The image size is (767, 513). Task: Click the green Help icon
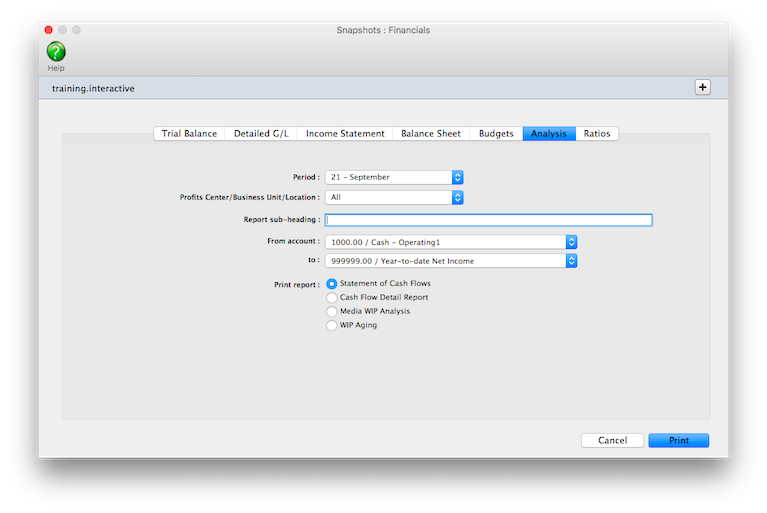coord(56,52)
